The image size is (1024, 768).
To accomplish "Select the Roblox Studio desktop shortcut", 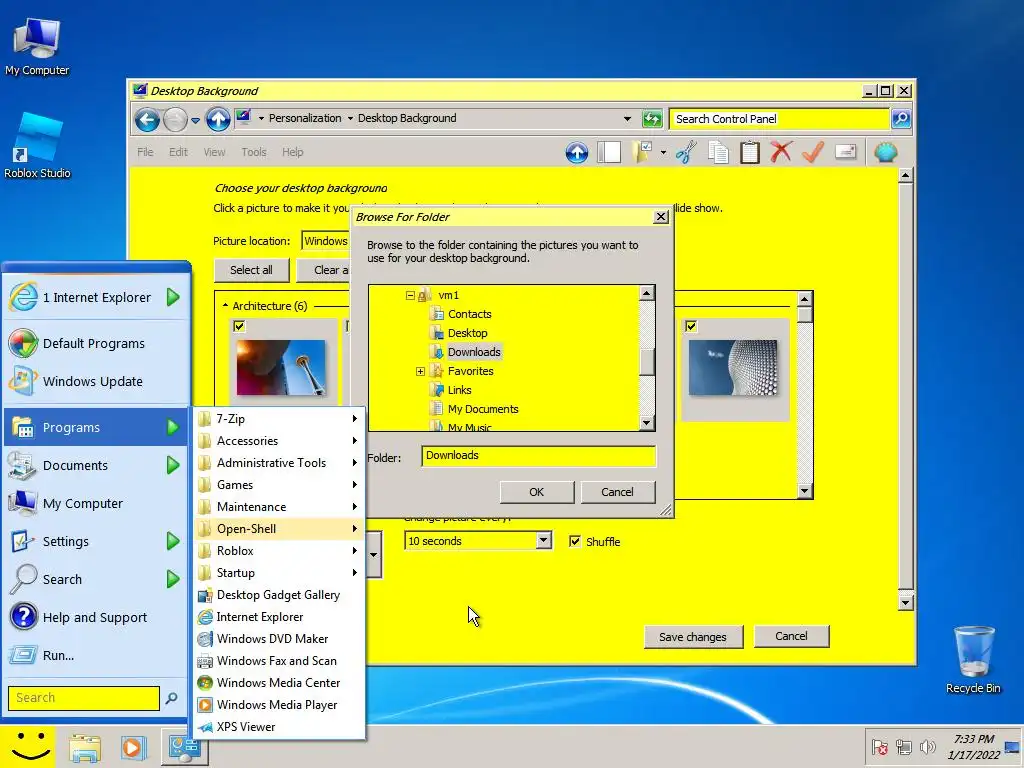I will (37, 145).
